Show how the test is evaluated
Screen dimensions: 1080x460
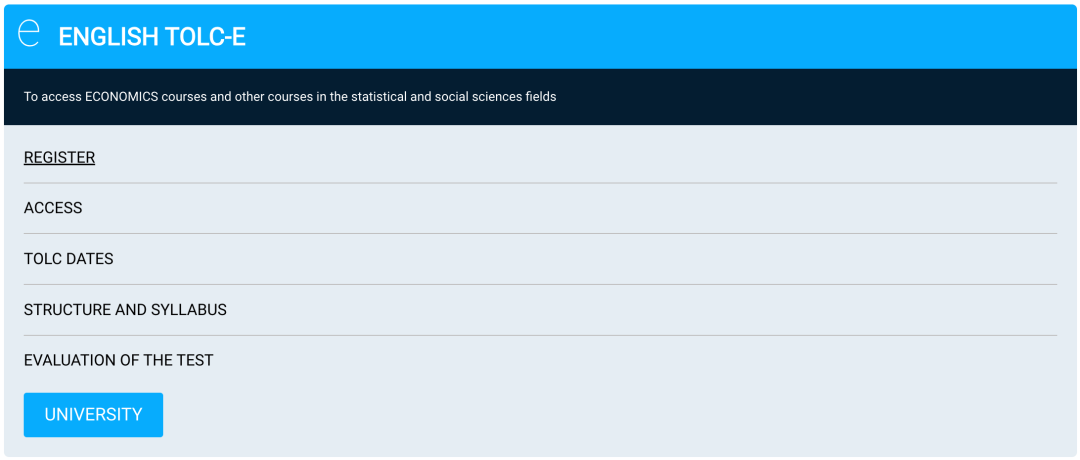[119, 360]
